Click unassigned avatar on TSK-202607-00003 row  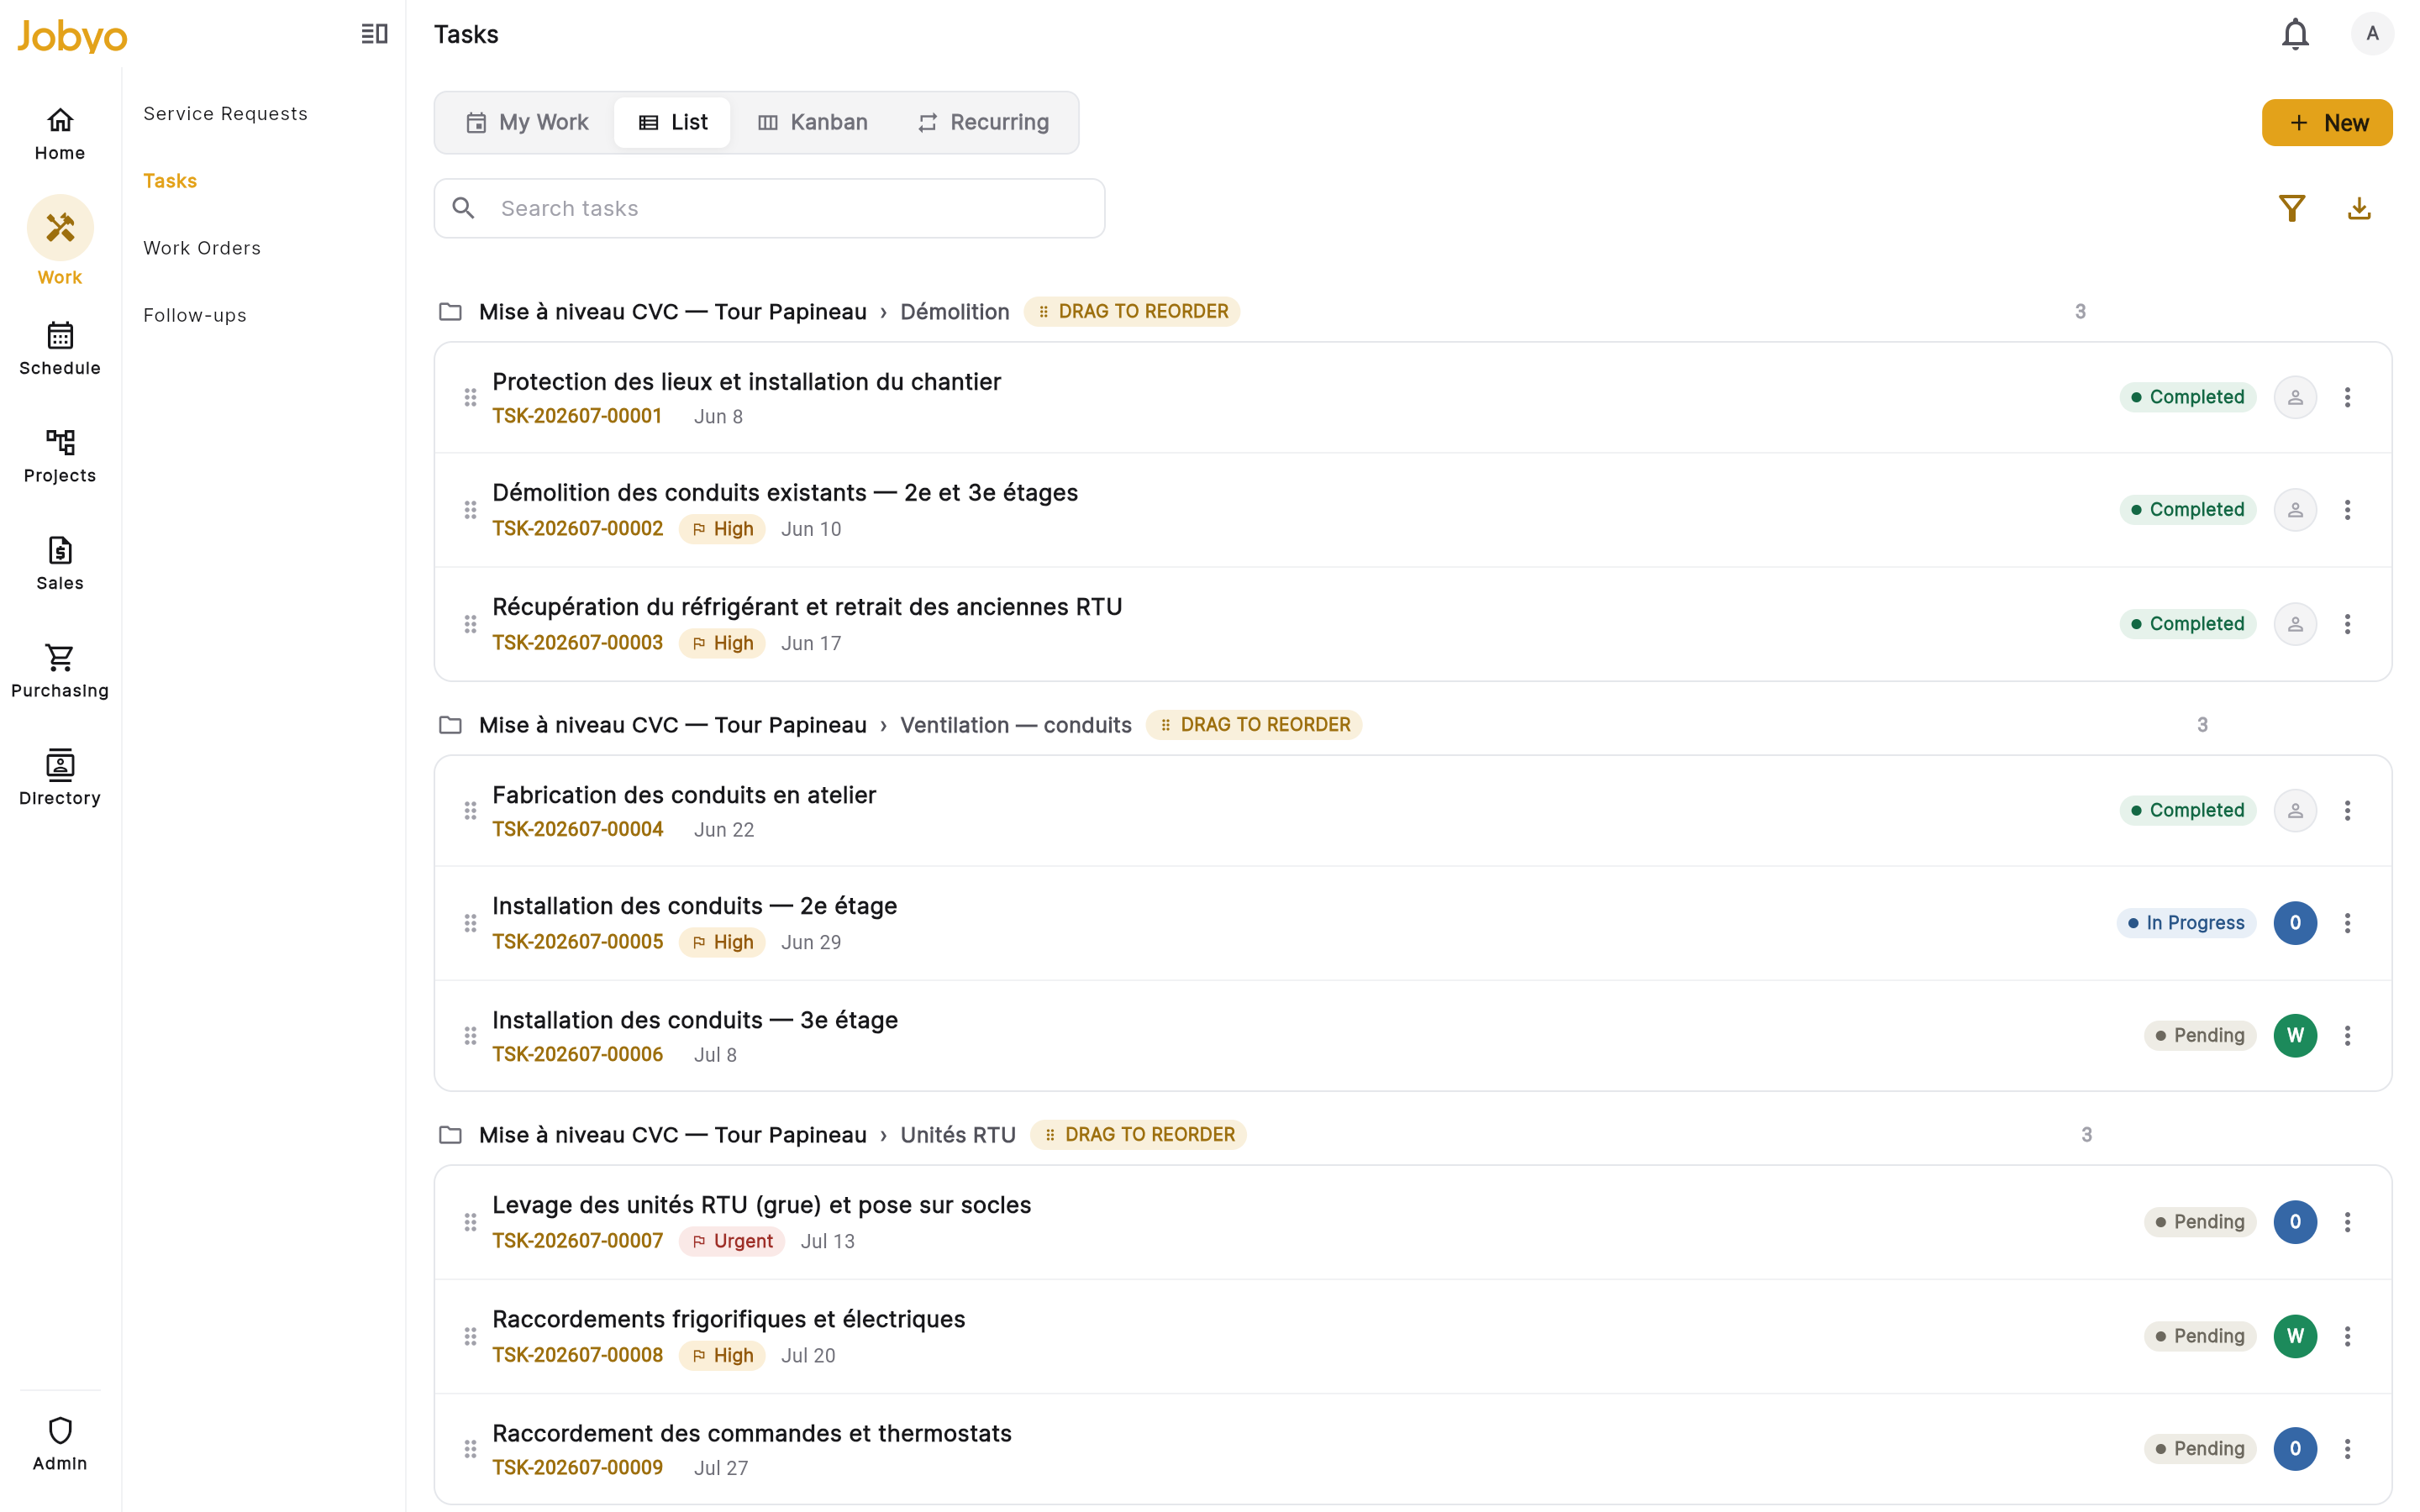pyautogui.click(x=2295, y=624)
